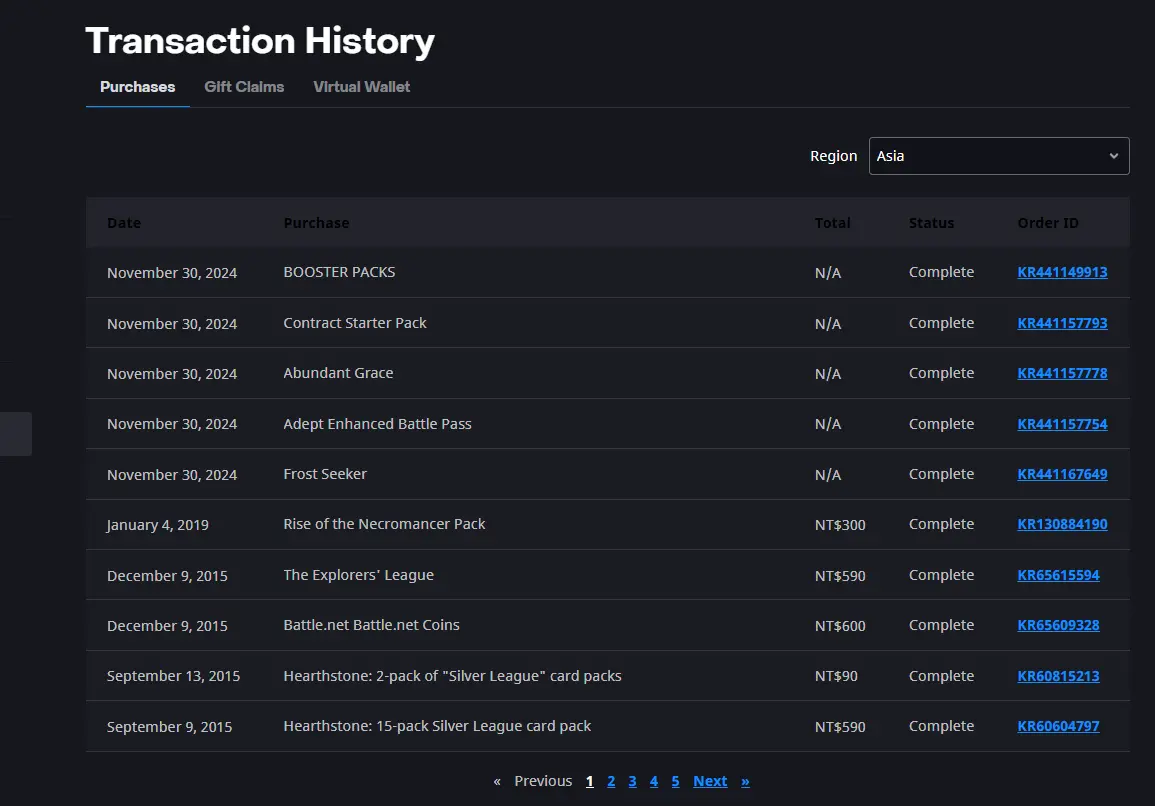This screenshot has width=1155, height=806.
Task: Open order link KR60815213
Action: (x=1059, y=676)
